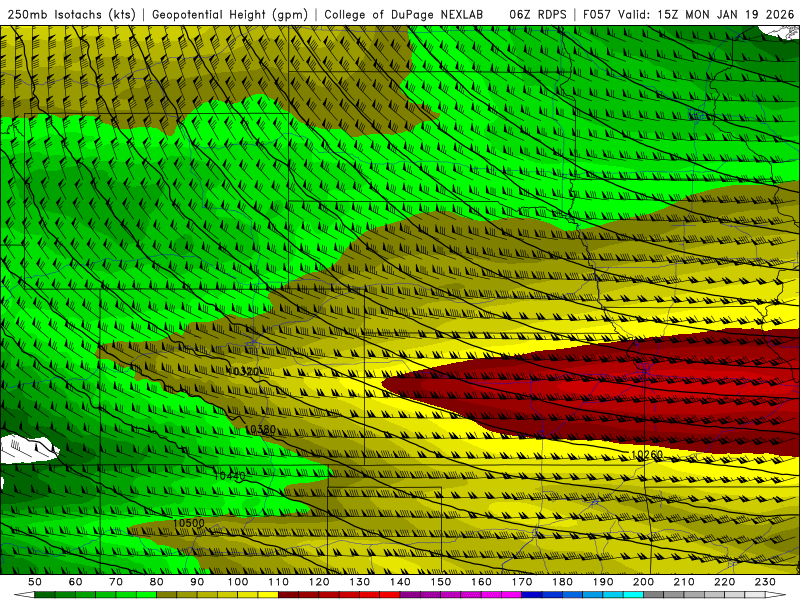Pick the magenta swatch in the color bar
Screen dimensions: 800x600
coord(512,595)
